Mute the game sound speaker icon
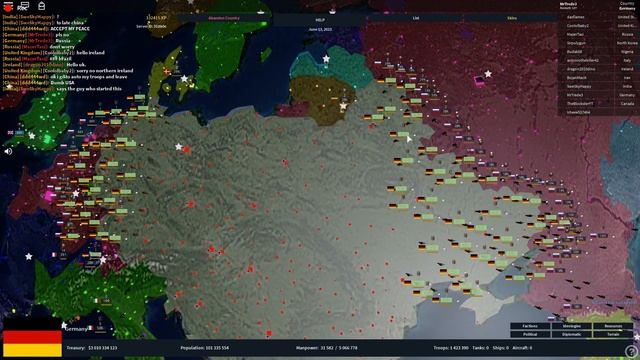Image resolution: width=640 pixels, height=360 pixels. [x=8, y=151]
